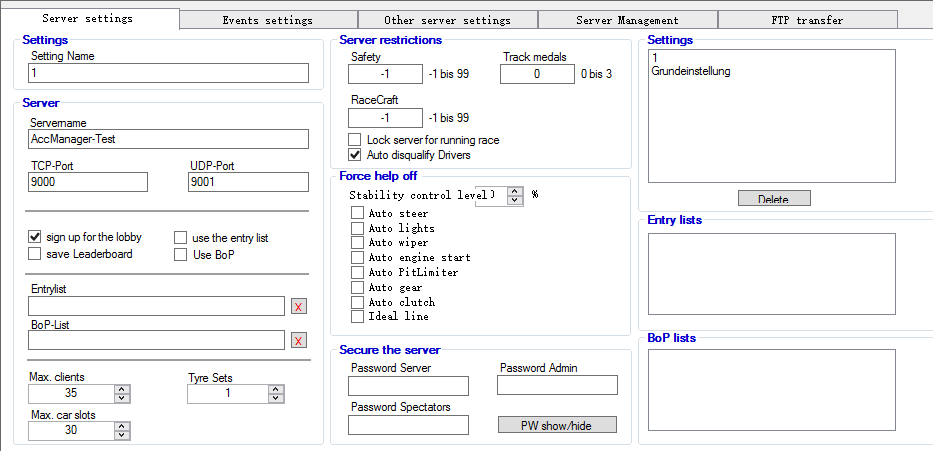Raise Stability control level spinner
The image size is (933, 451).
pos(515,190)
